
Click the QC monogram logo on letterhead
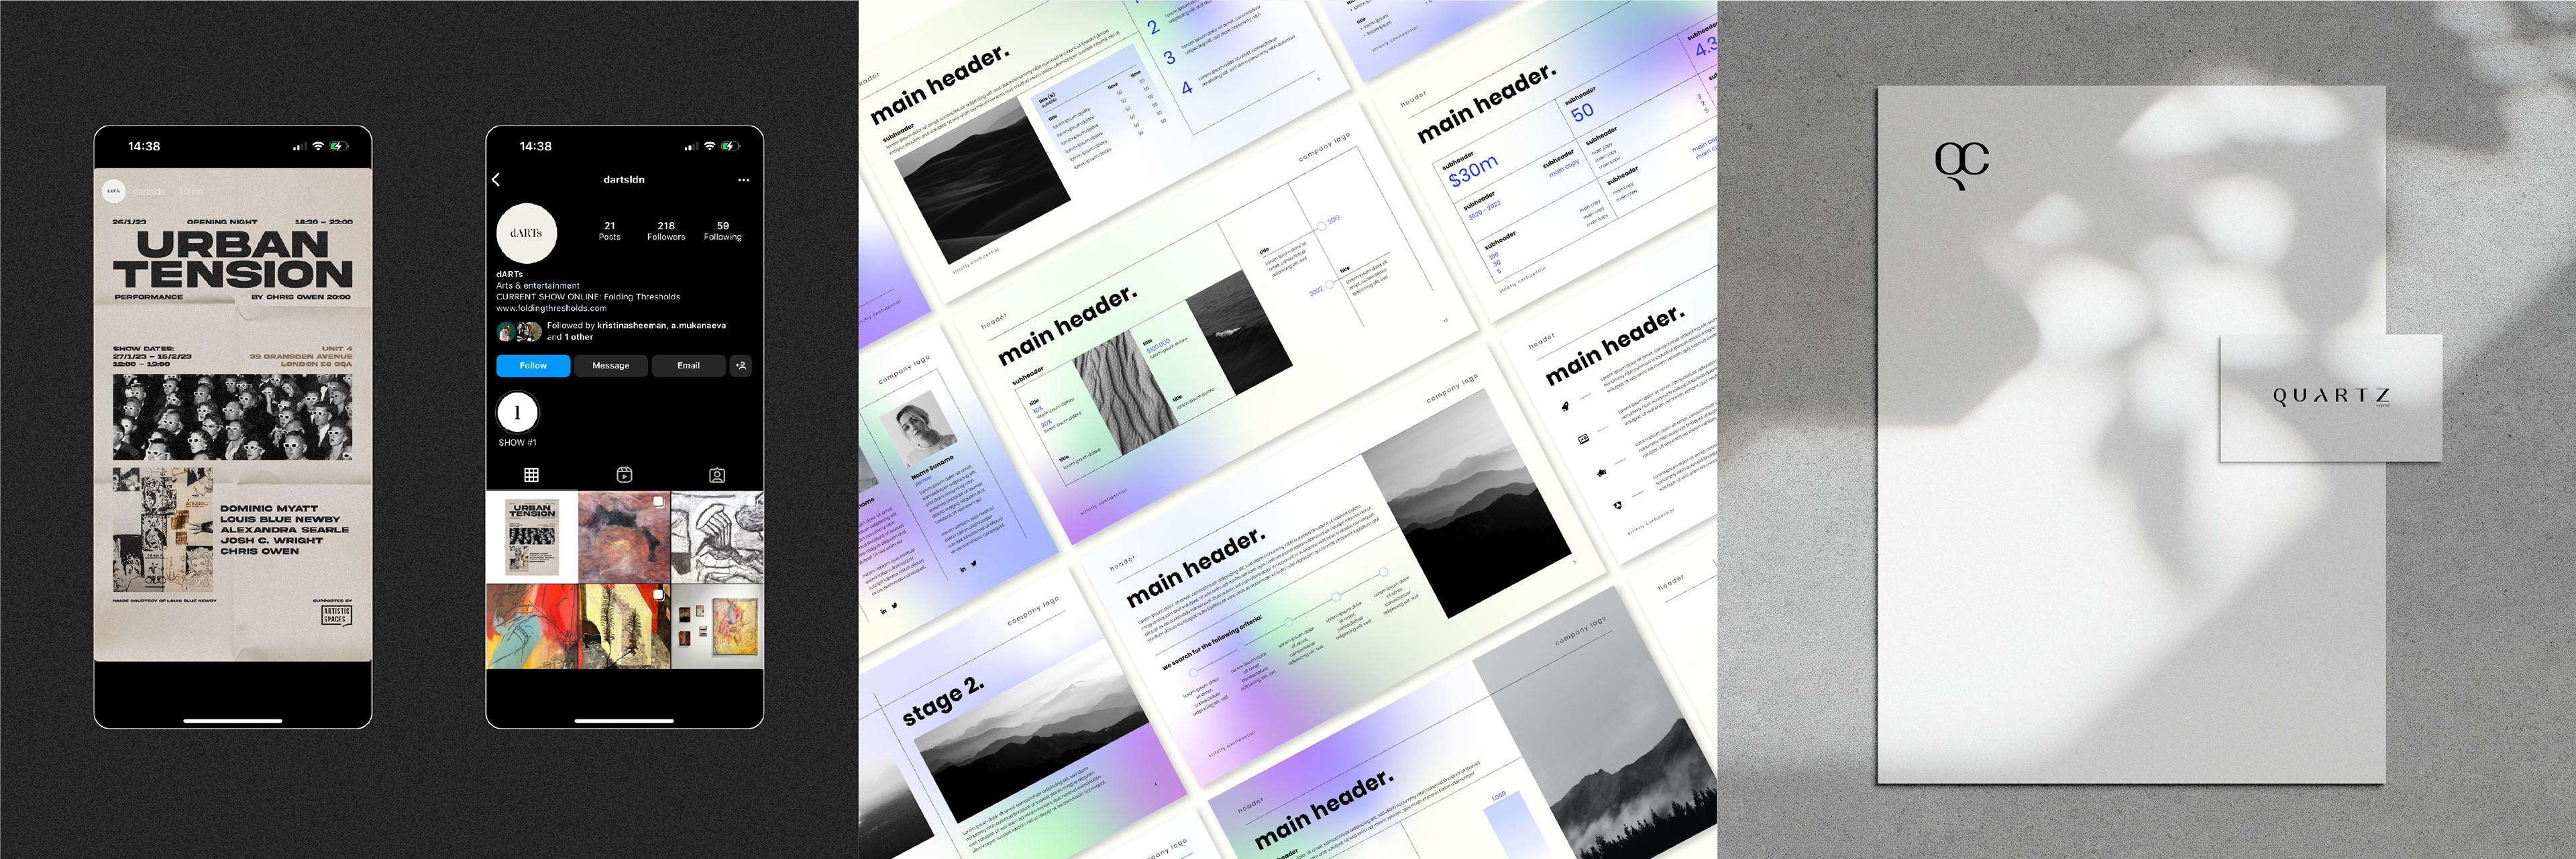point(1961,165)
